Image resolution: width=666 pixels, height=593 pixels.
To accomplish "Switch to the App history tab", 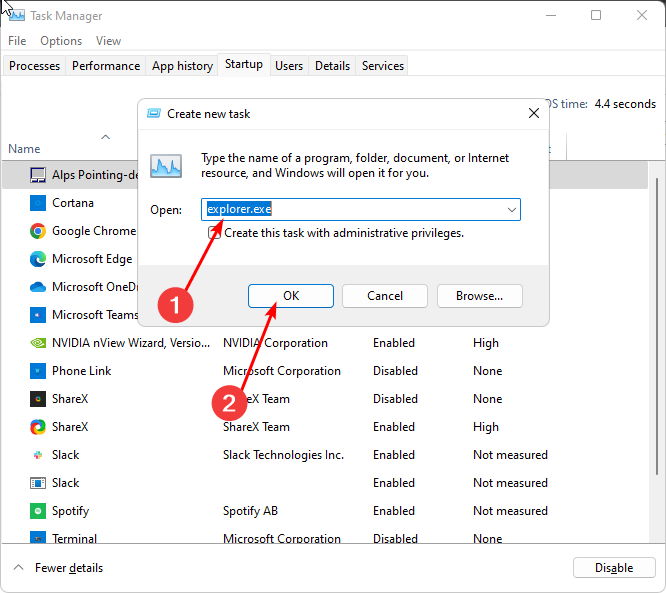I will [182, 66].
